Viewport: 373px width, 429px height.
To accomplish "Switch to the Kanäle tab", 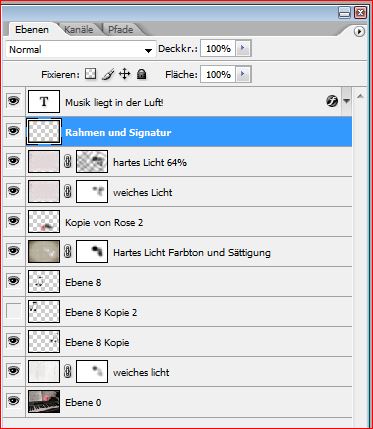I will (79, 29).
